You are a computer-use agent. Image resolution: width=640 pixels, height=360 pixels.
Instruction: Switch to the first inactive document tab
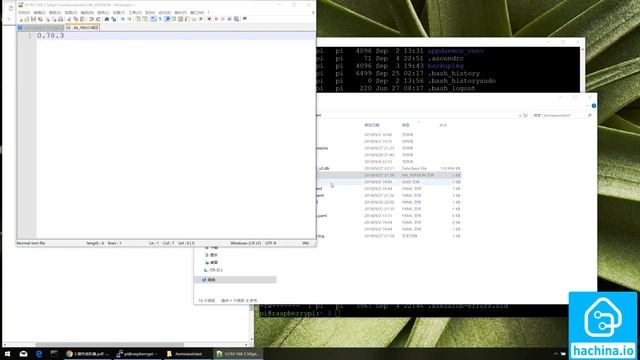coord(40,28)
